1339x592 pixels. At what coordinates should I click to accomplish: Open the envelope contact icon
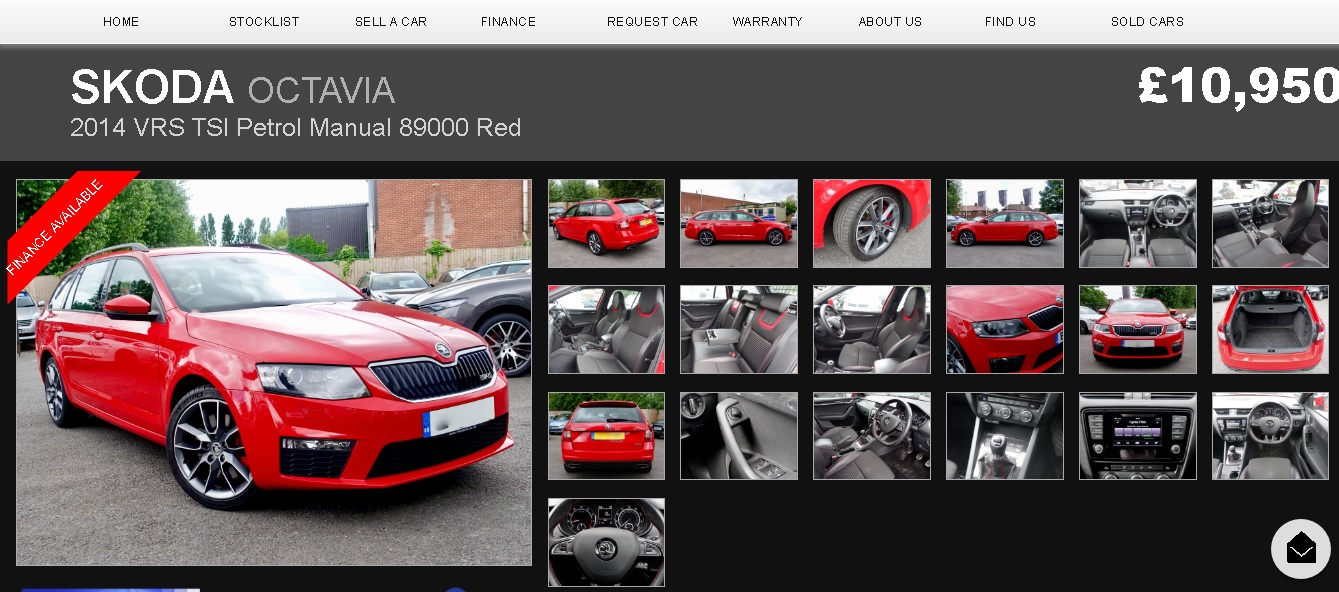point(1300,548)
